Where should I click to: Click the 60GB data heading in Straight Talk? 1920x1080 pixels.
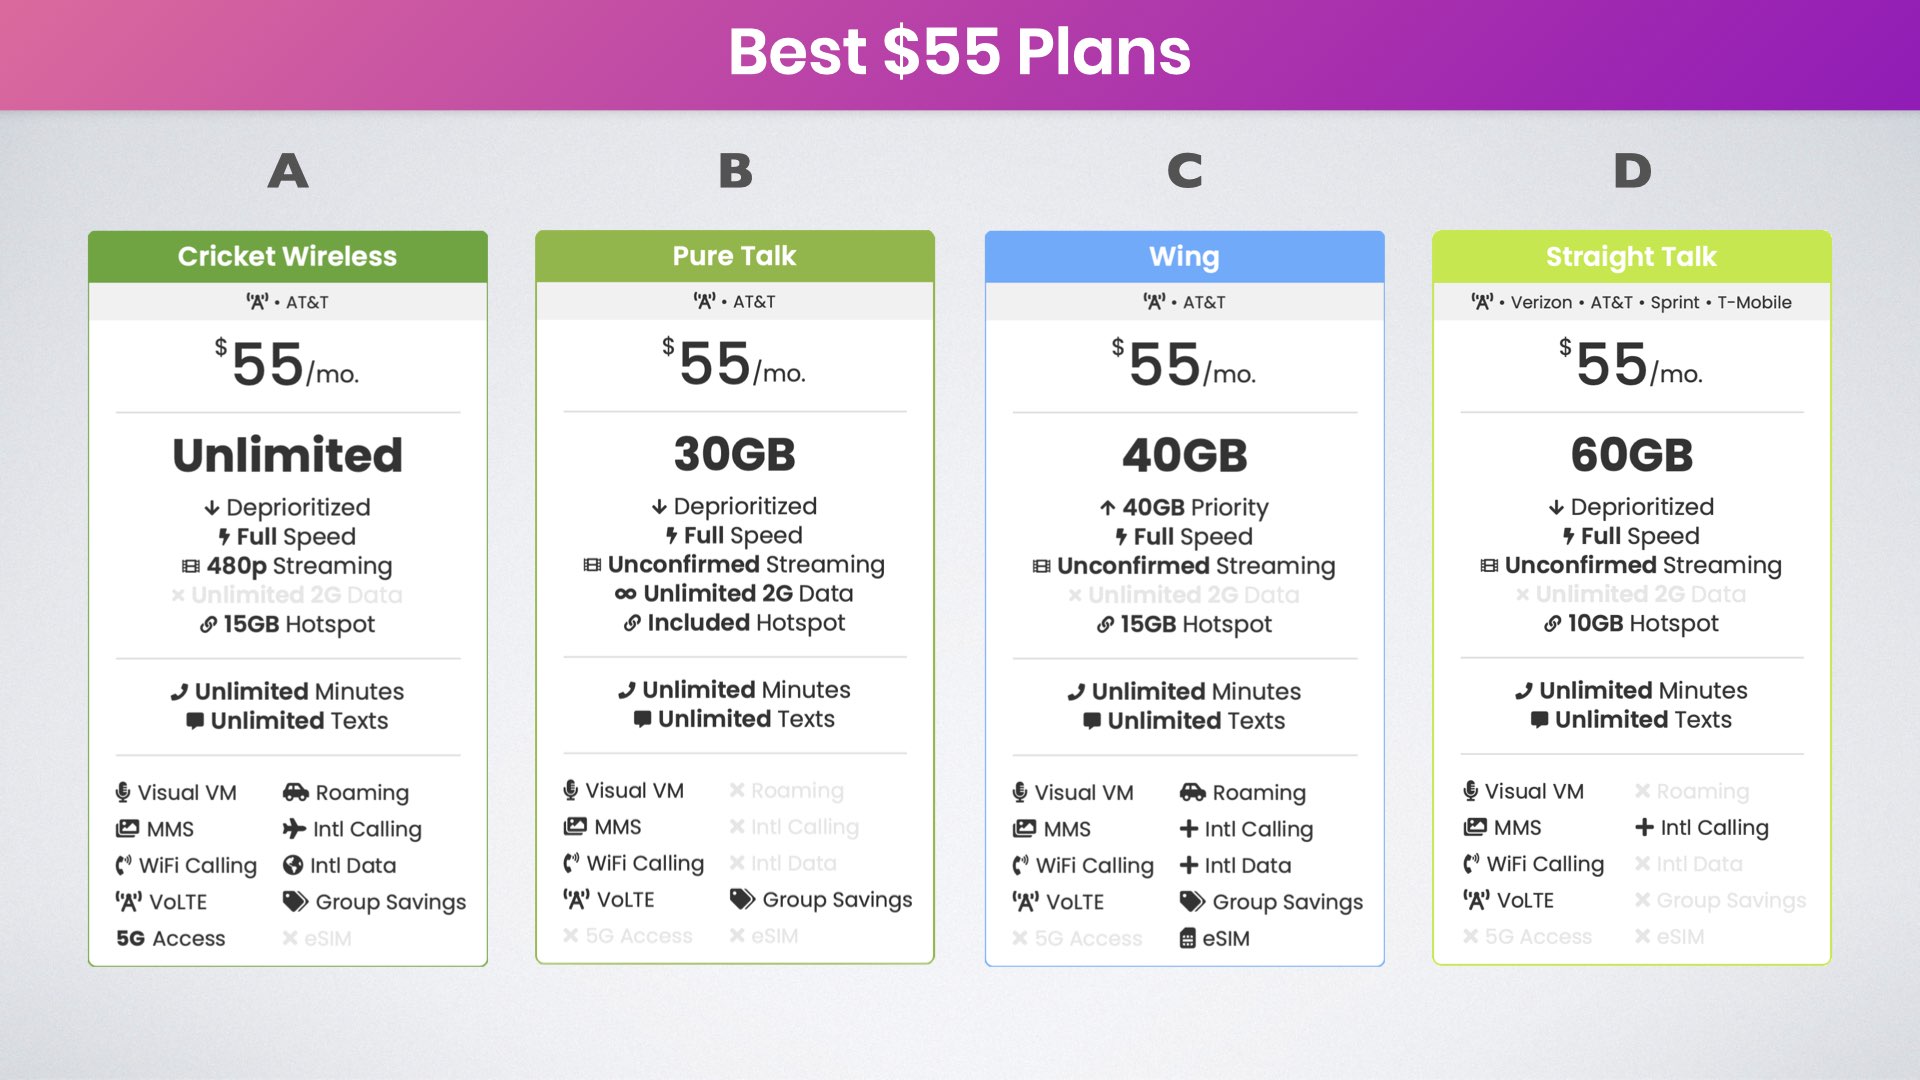[1632, 455]
